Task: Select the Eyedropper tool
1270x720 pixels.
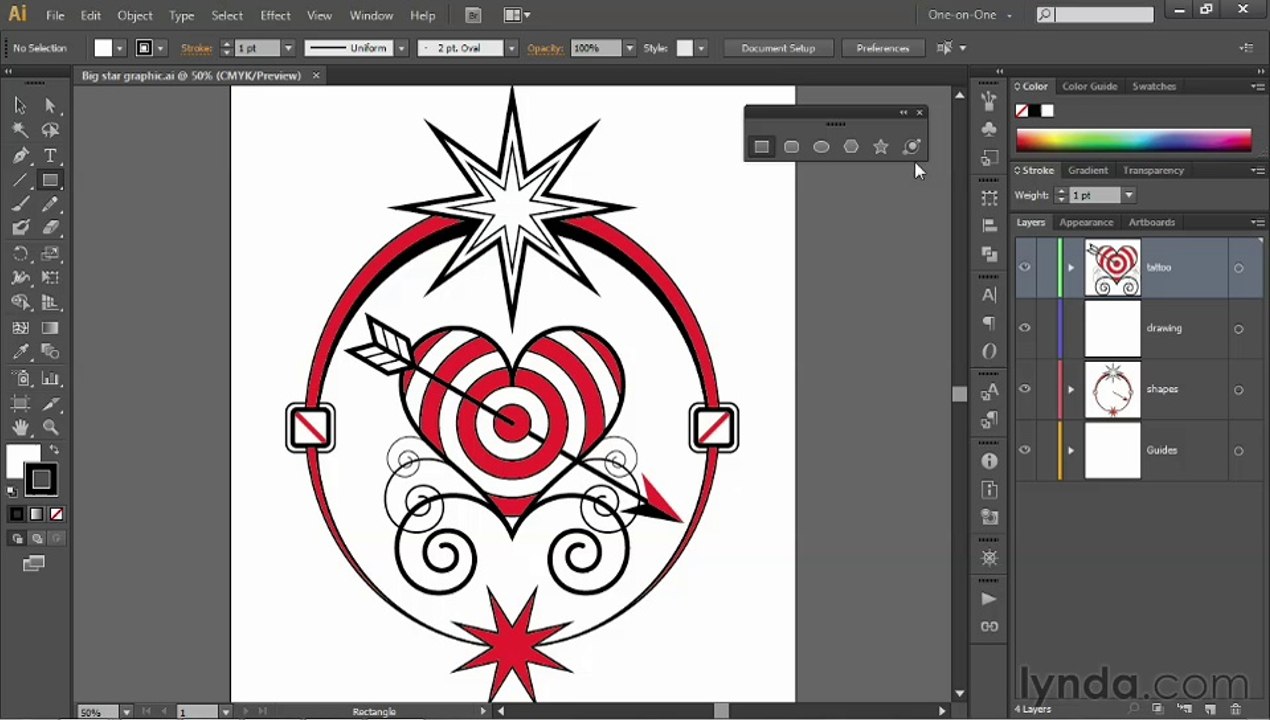Action: (20, 352)
